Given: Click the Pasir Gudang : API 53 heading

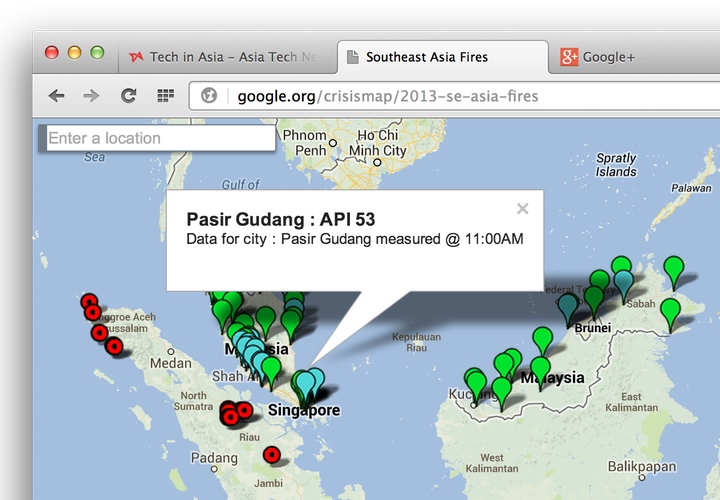Looking at the screenshot, I should [281, 219].
